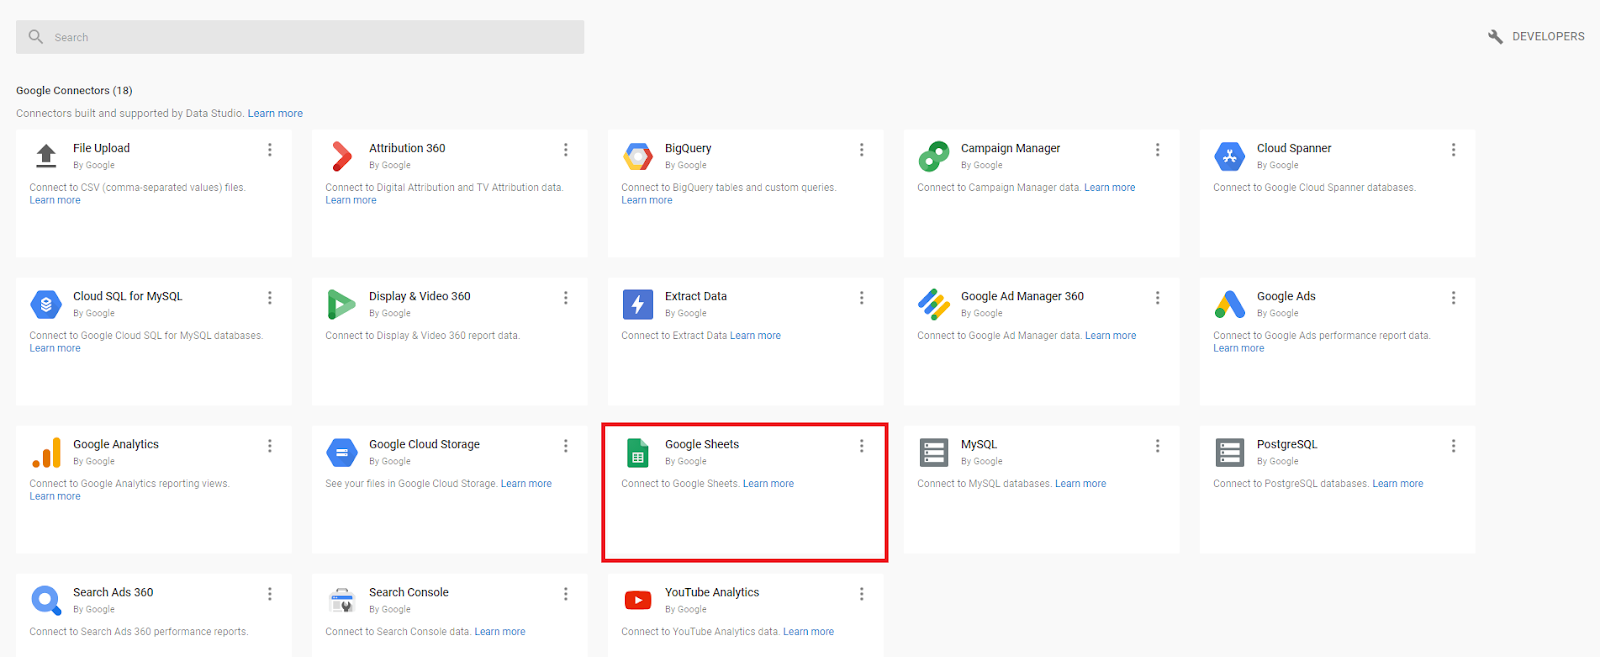This screenshot has height=657, width=1600.
Task: Follow the MySQL Learn more link
Action: pos(1081,483)
